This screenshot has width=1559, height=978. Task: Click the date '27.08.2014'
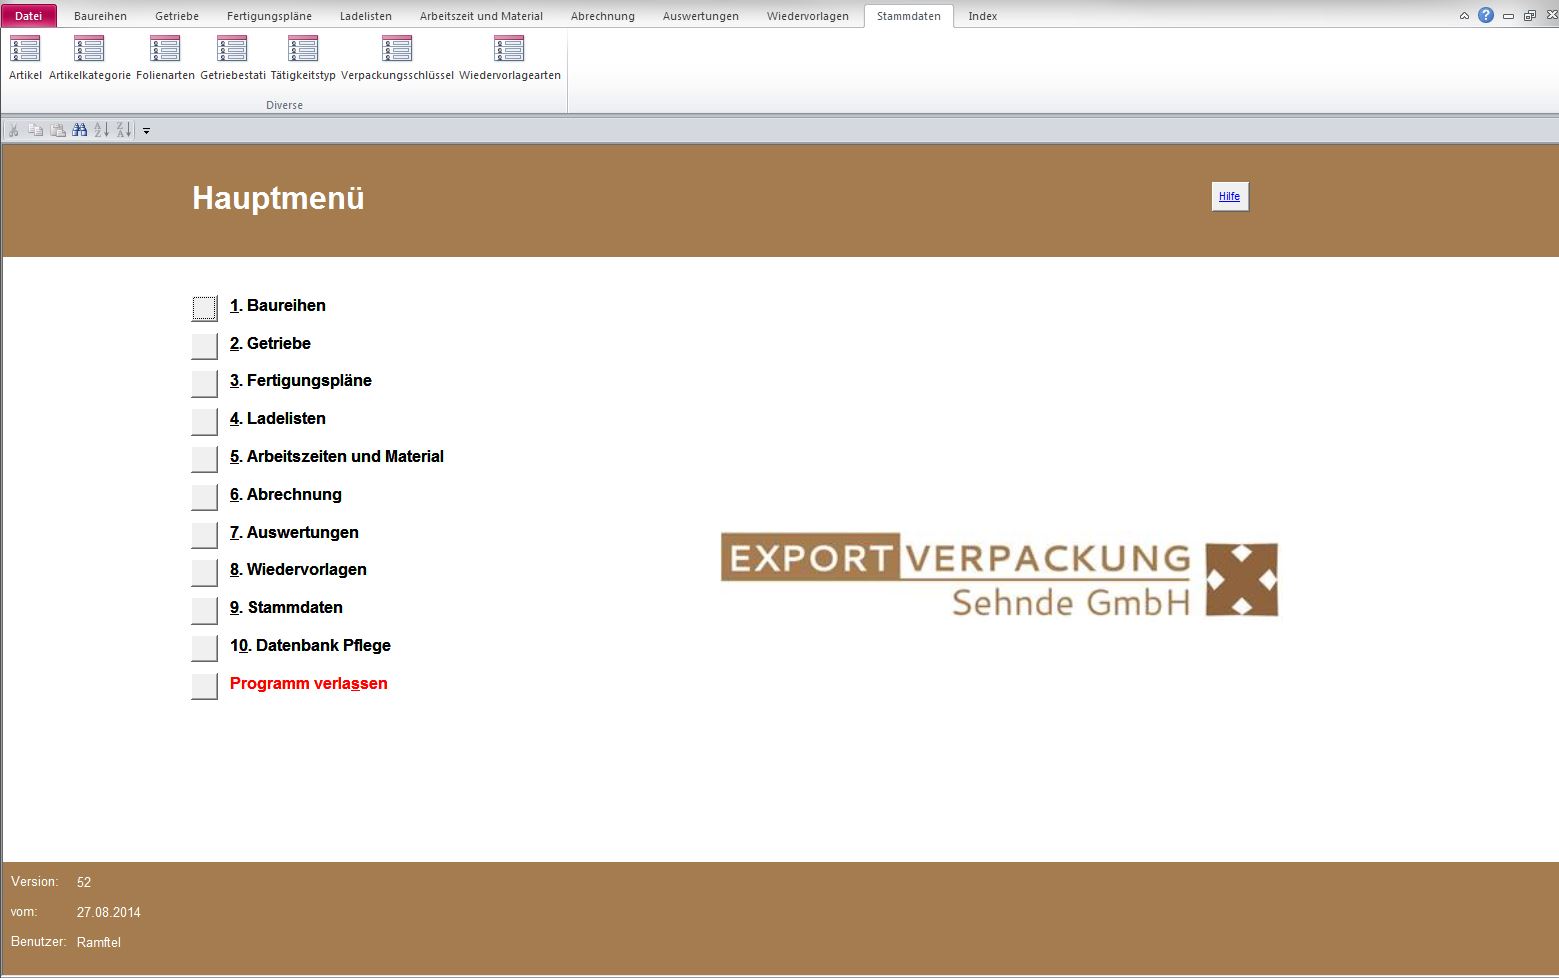[x=109, y=913]
